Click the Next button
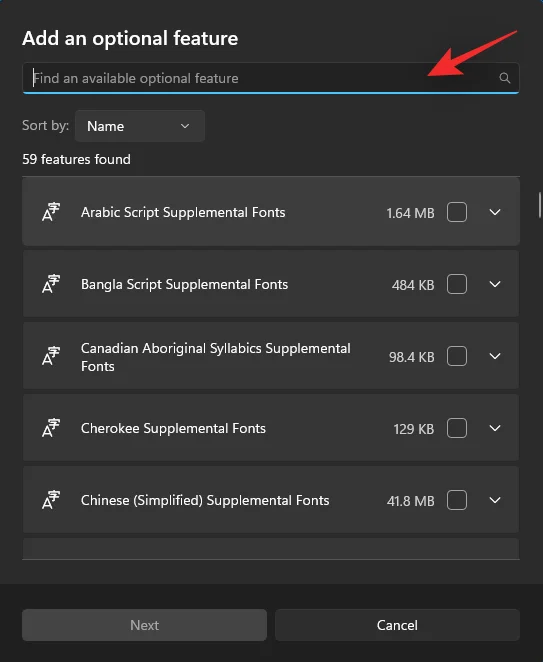Image resolution: width=543 pixels, height=662 pixels. tap(144, 625)
